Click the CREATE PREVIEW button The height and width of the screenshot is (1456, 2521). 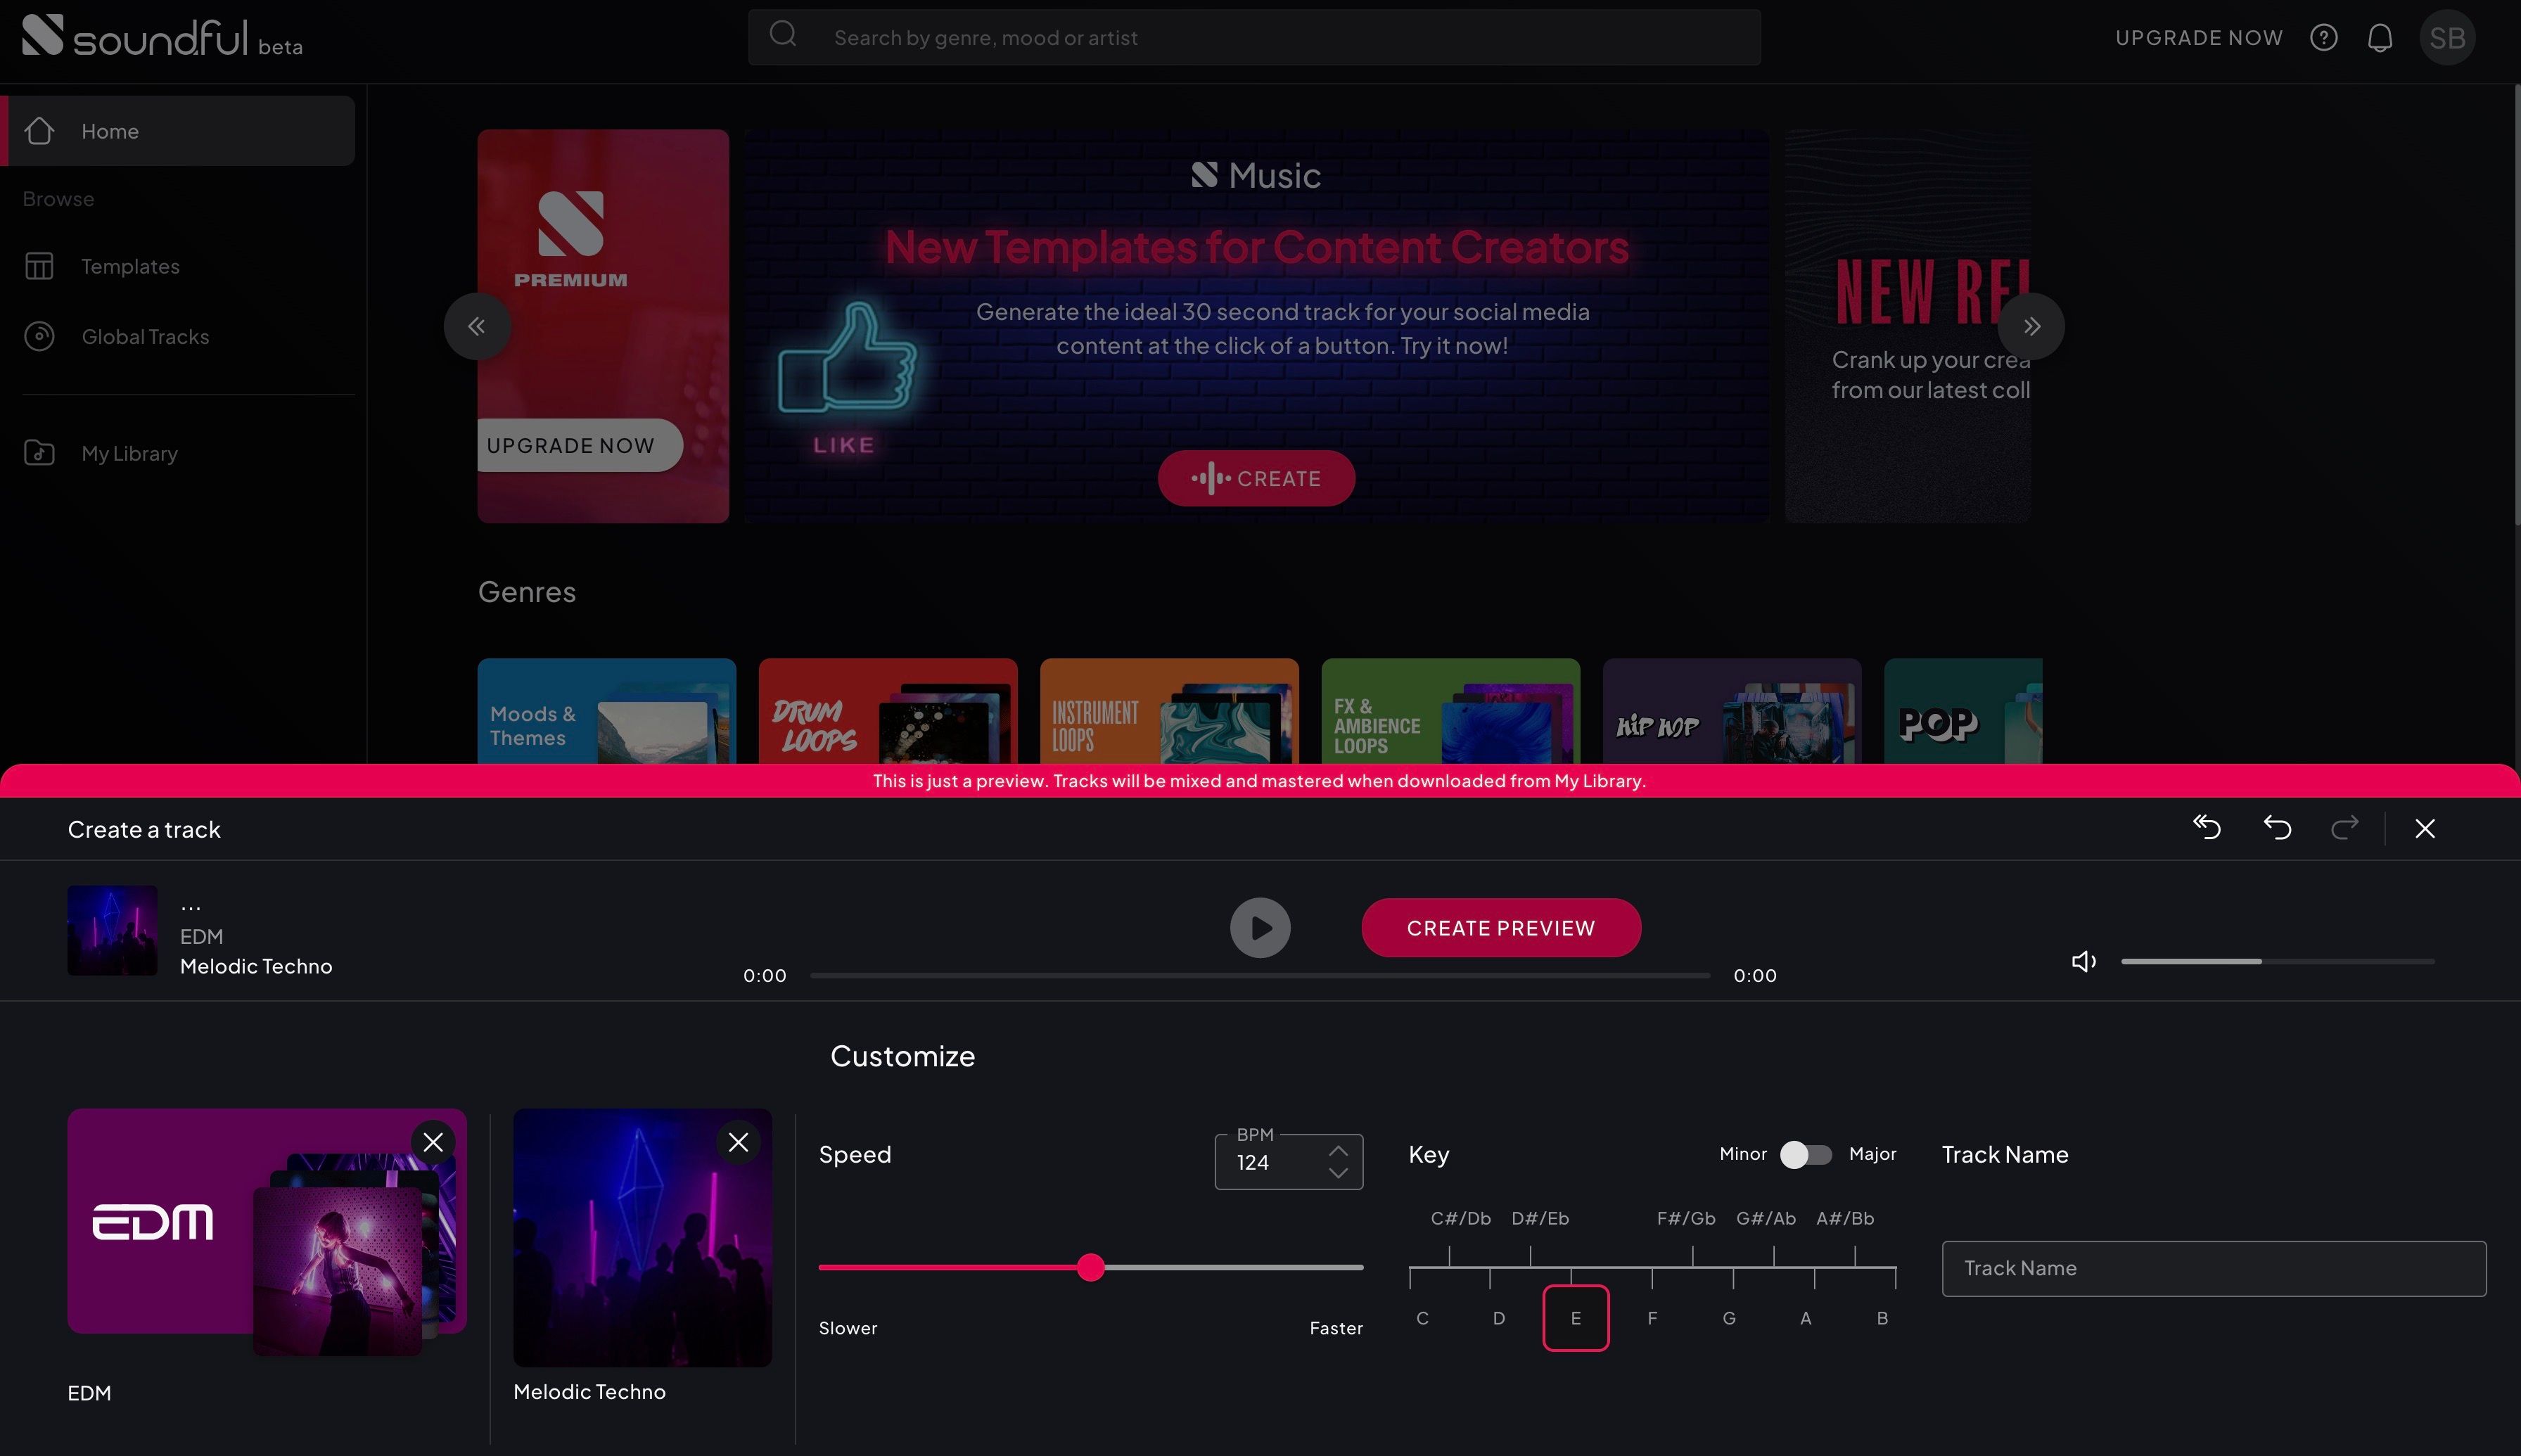click(x=1500, y=927)
